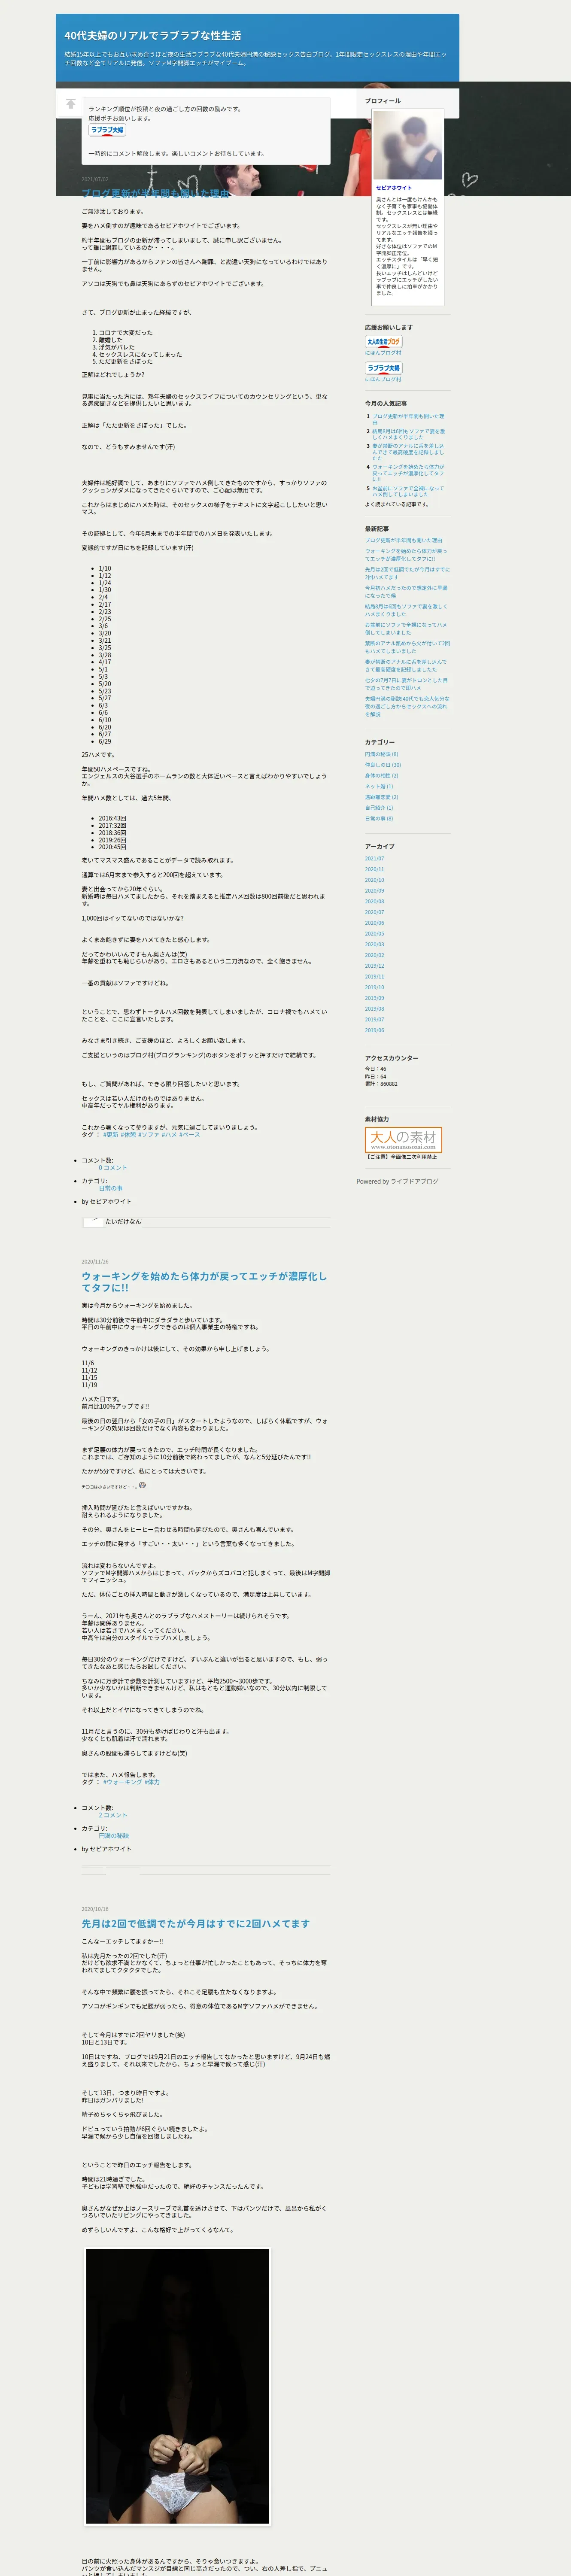Open popular article ranked number 2
571x2576 pixels.
pos(409,434)
